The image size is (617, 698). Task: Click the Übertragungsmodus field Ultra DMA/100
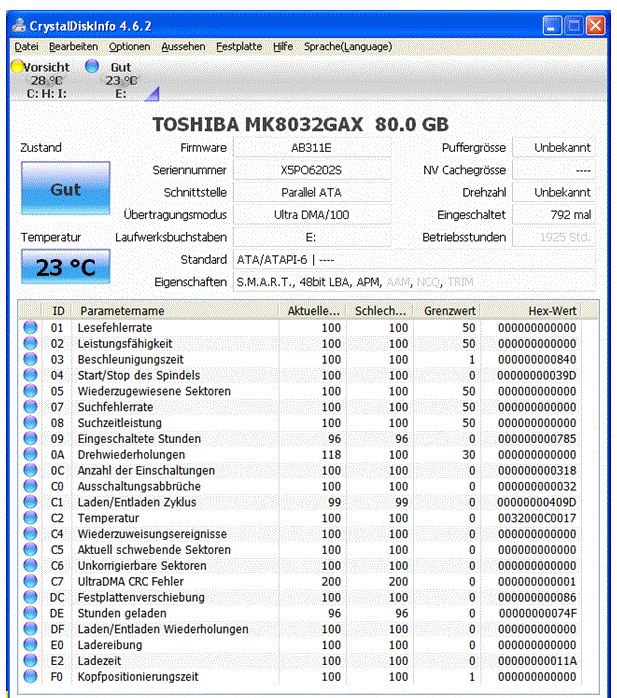312,215
